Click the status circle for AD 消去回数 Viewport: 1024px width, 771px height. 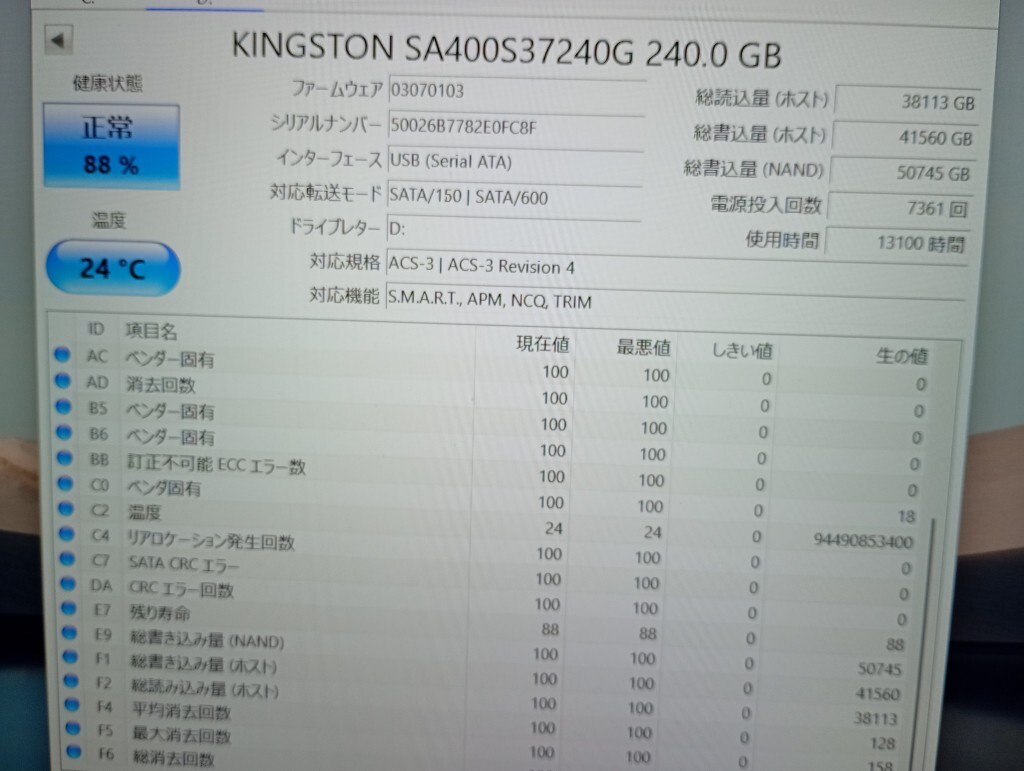(63, 380)
